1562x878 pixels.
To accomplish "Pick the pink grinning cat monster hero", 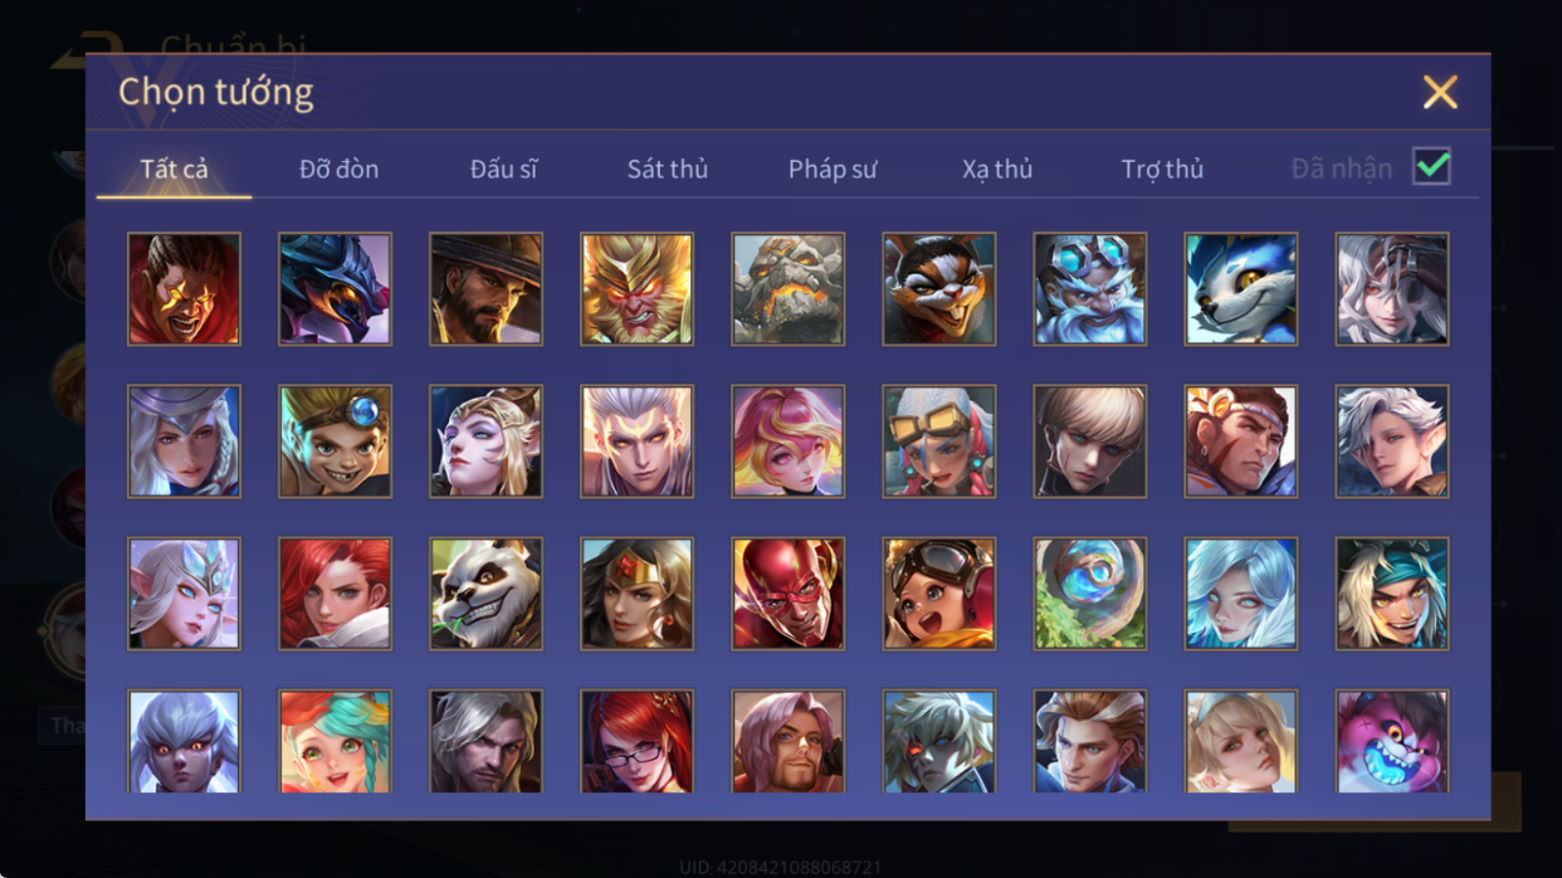I will [x=1392, y=741].
